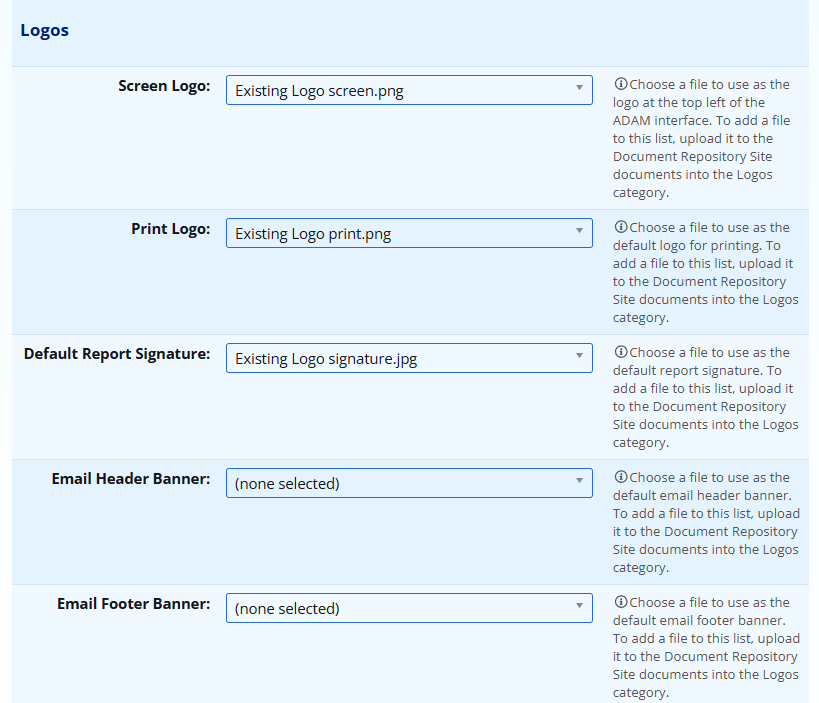Click the Email Header Banner label
Screen dimensions: 819x703
tap(131, 479)
